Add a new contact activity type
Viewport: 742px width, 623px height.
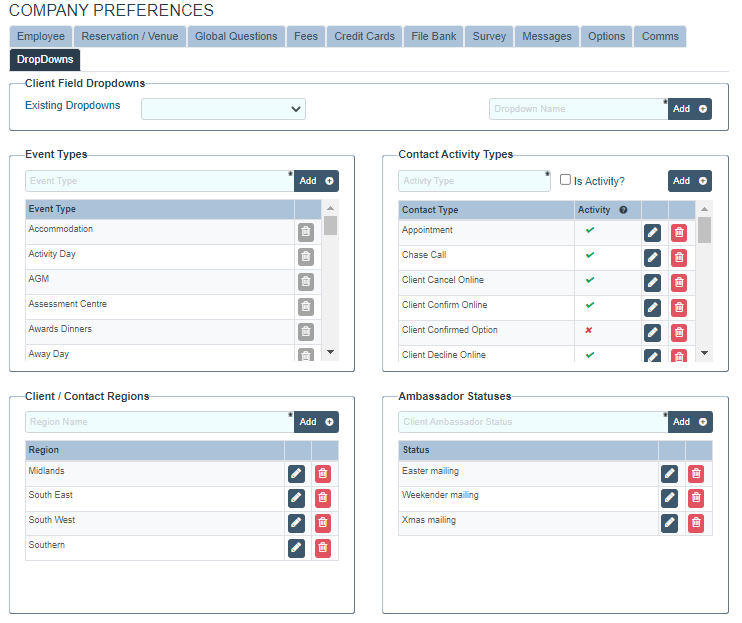click(x=689, y=181)
